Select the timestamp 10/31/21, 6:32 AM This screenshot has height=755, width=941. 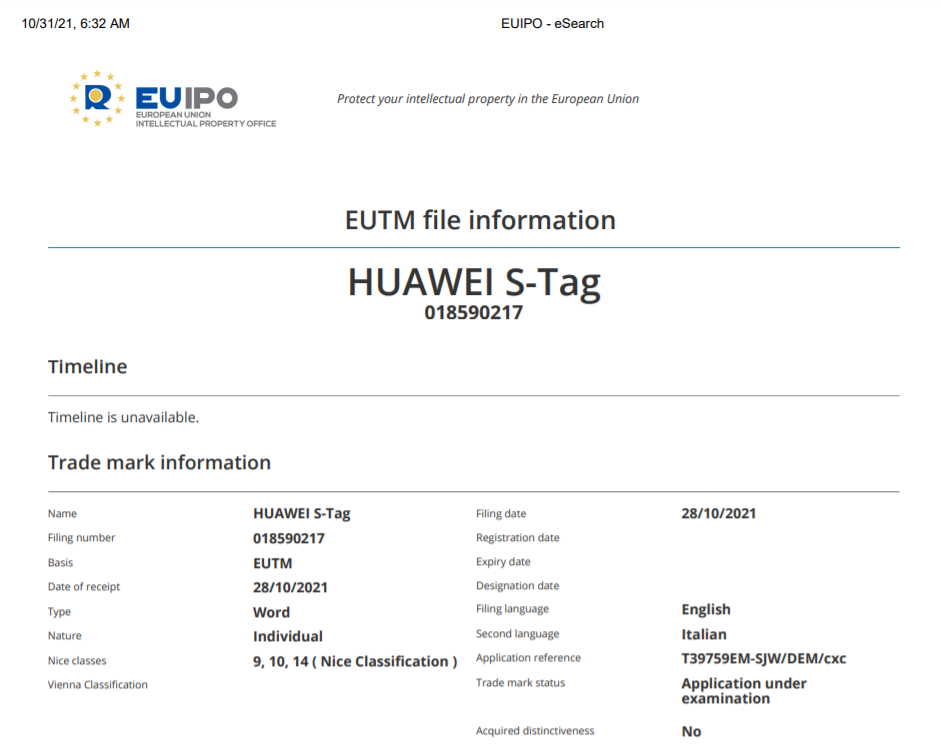pyautogui.click(x=73, y=23)
